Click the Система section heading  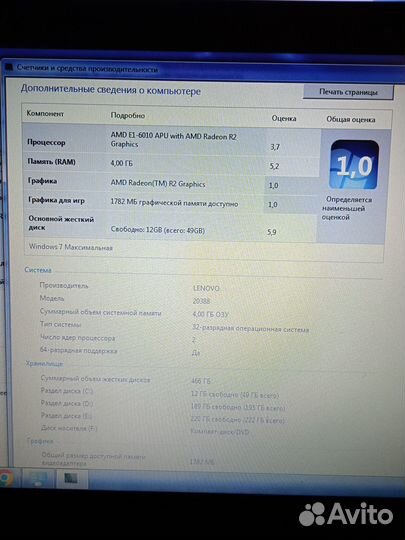(x=38, y=270)
